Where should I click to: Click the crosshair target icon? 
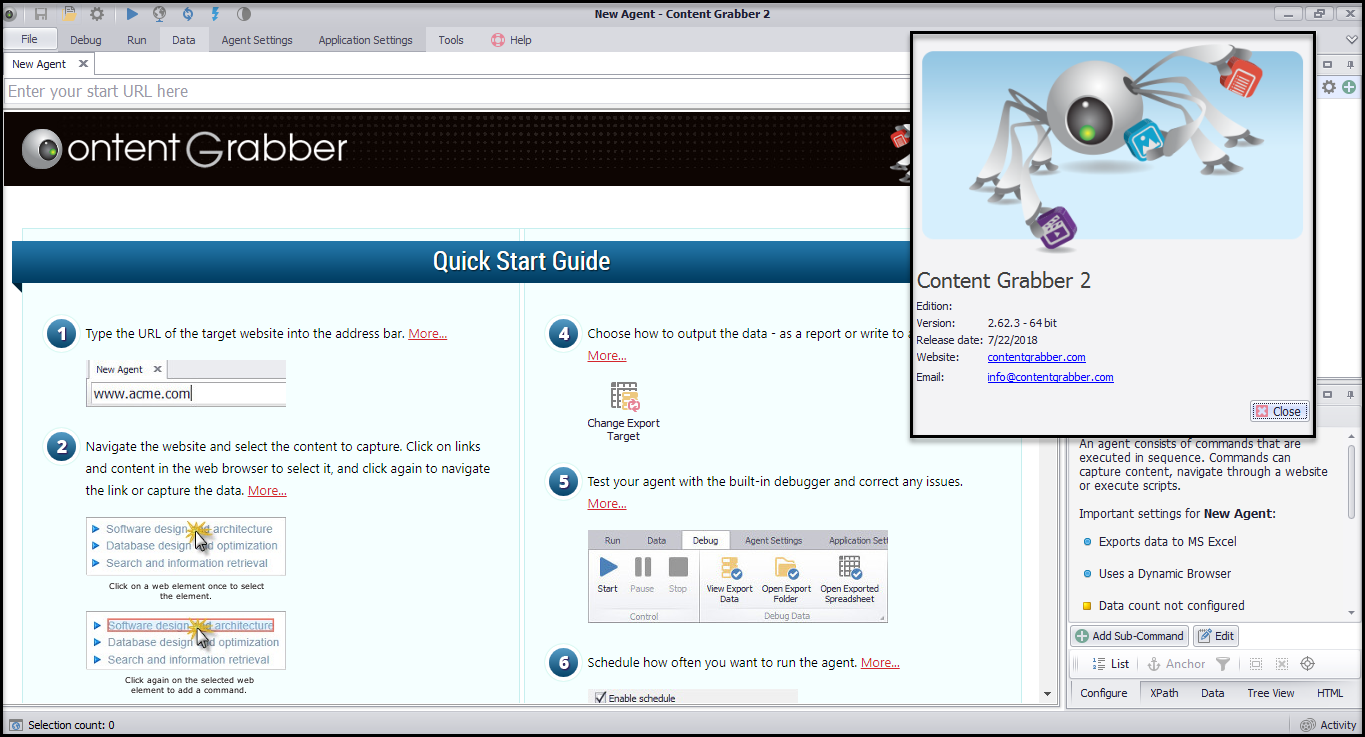click(1307, 664)
